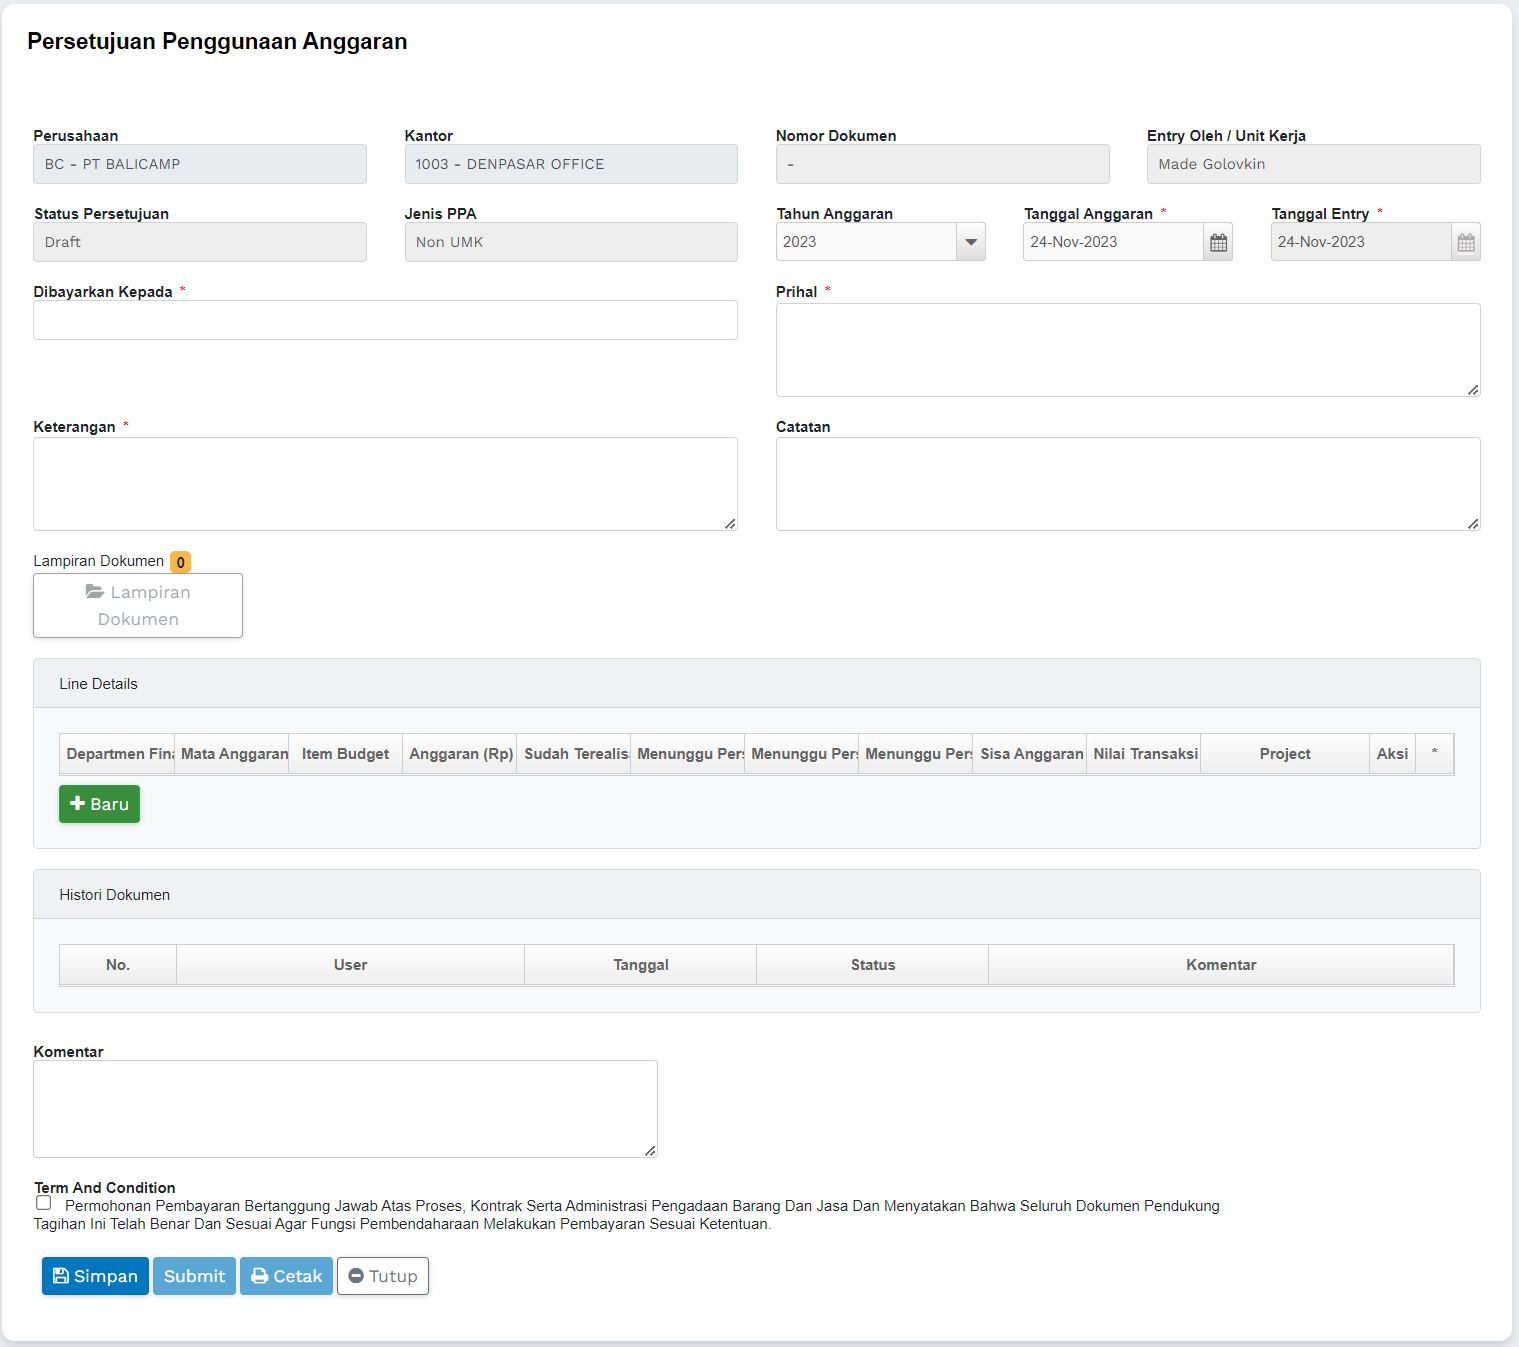Viewport: 1519px width, 1347px height.
Task: Print the document using Cetak
Action: point(286,1276)
